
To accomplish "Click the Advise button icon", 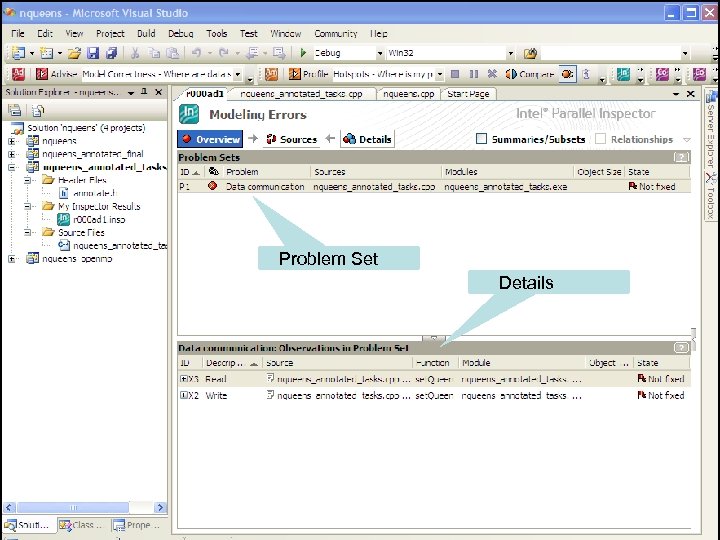I will tap(42, 74).
